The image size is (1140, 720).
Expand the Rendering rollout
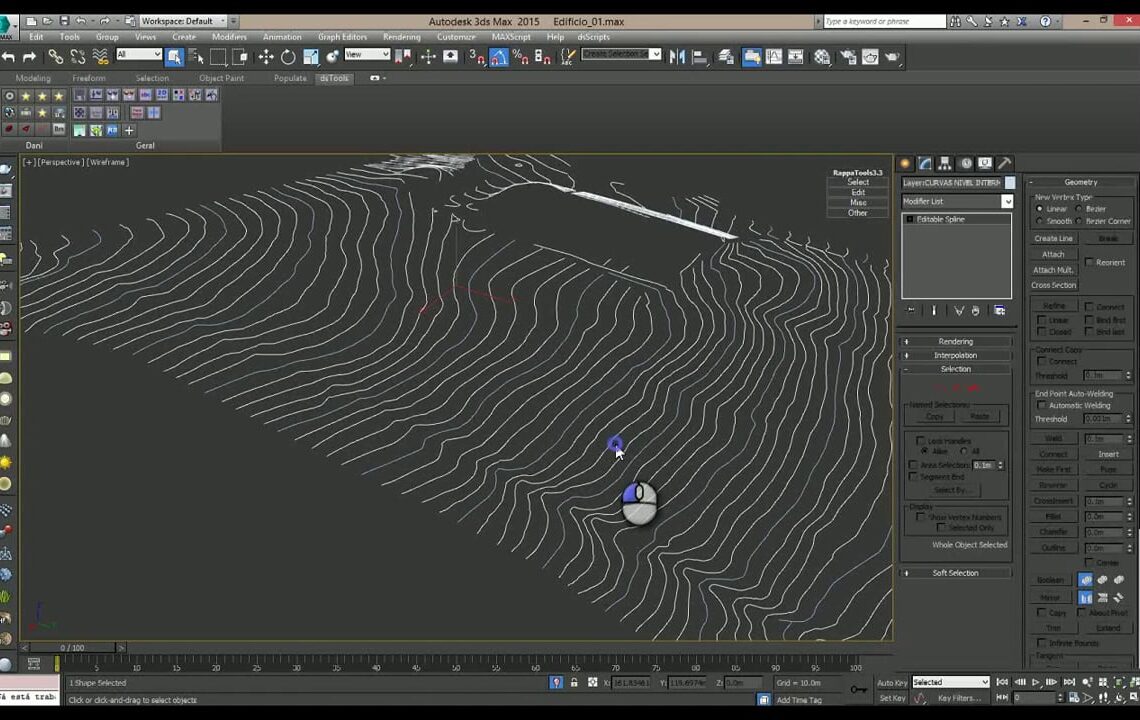click(x=955, y=341)
